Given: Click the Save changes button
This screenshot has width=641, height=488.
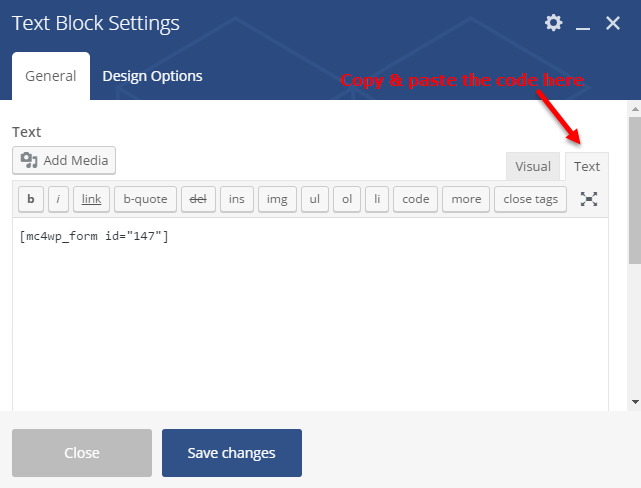Looking at the screenshot, I should tap(232, 453).
